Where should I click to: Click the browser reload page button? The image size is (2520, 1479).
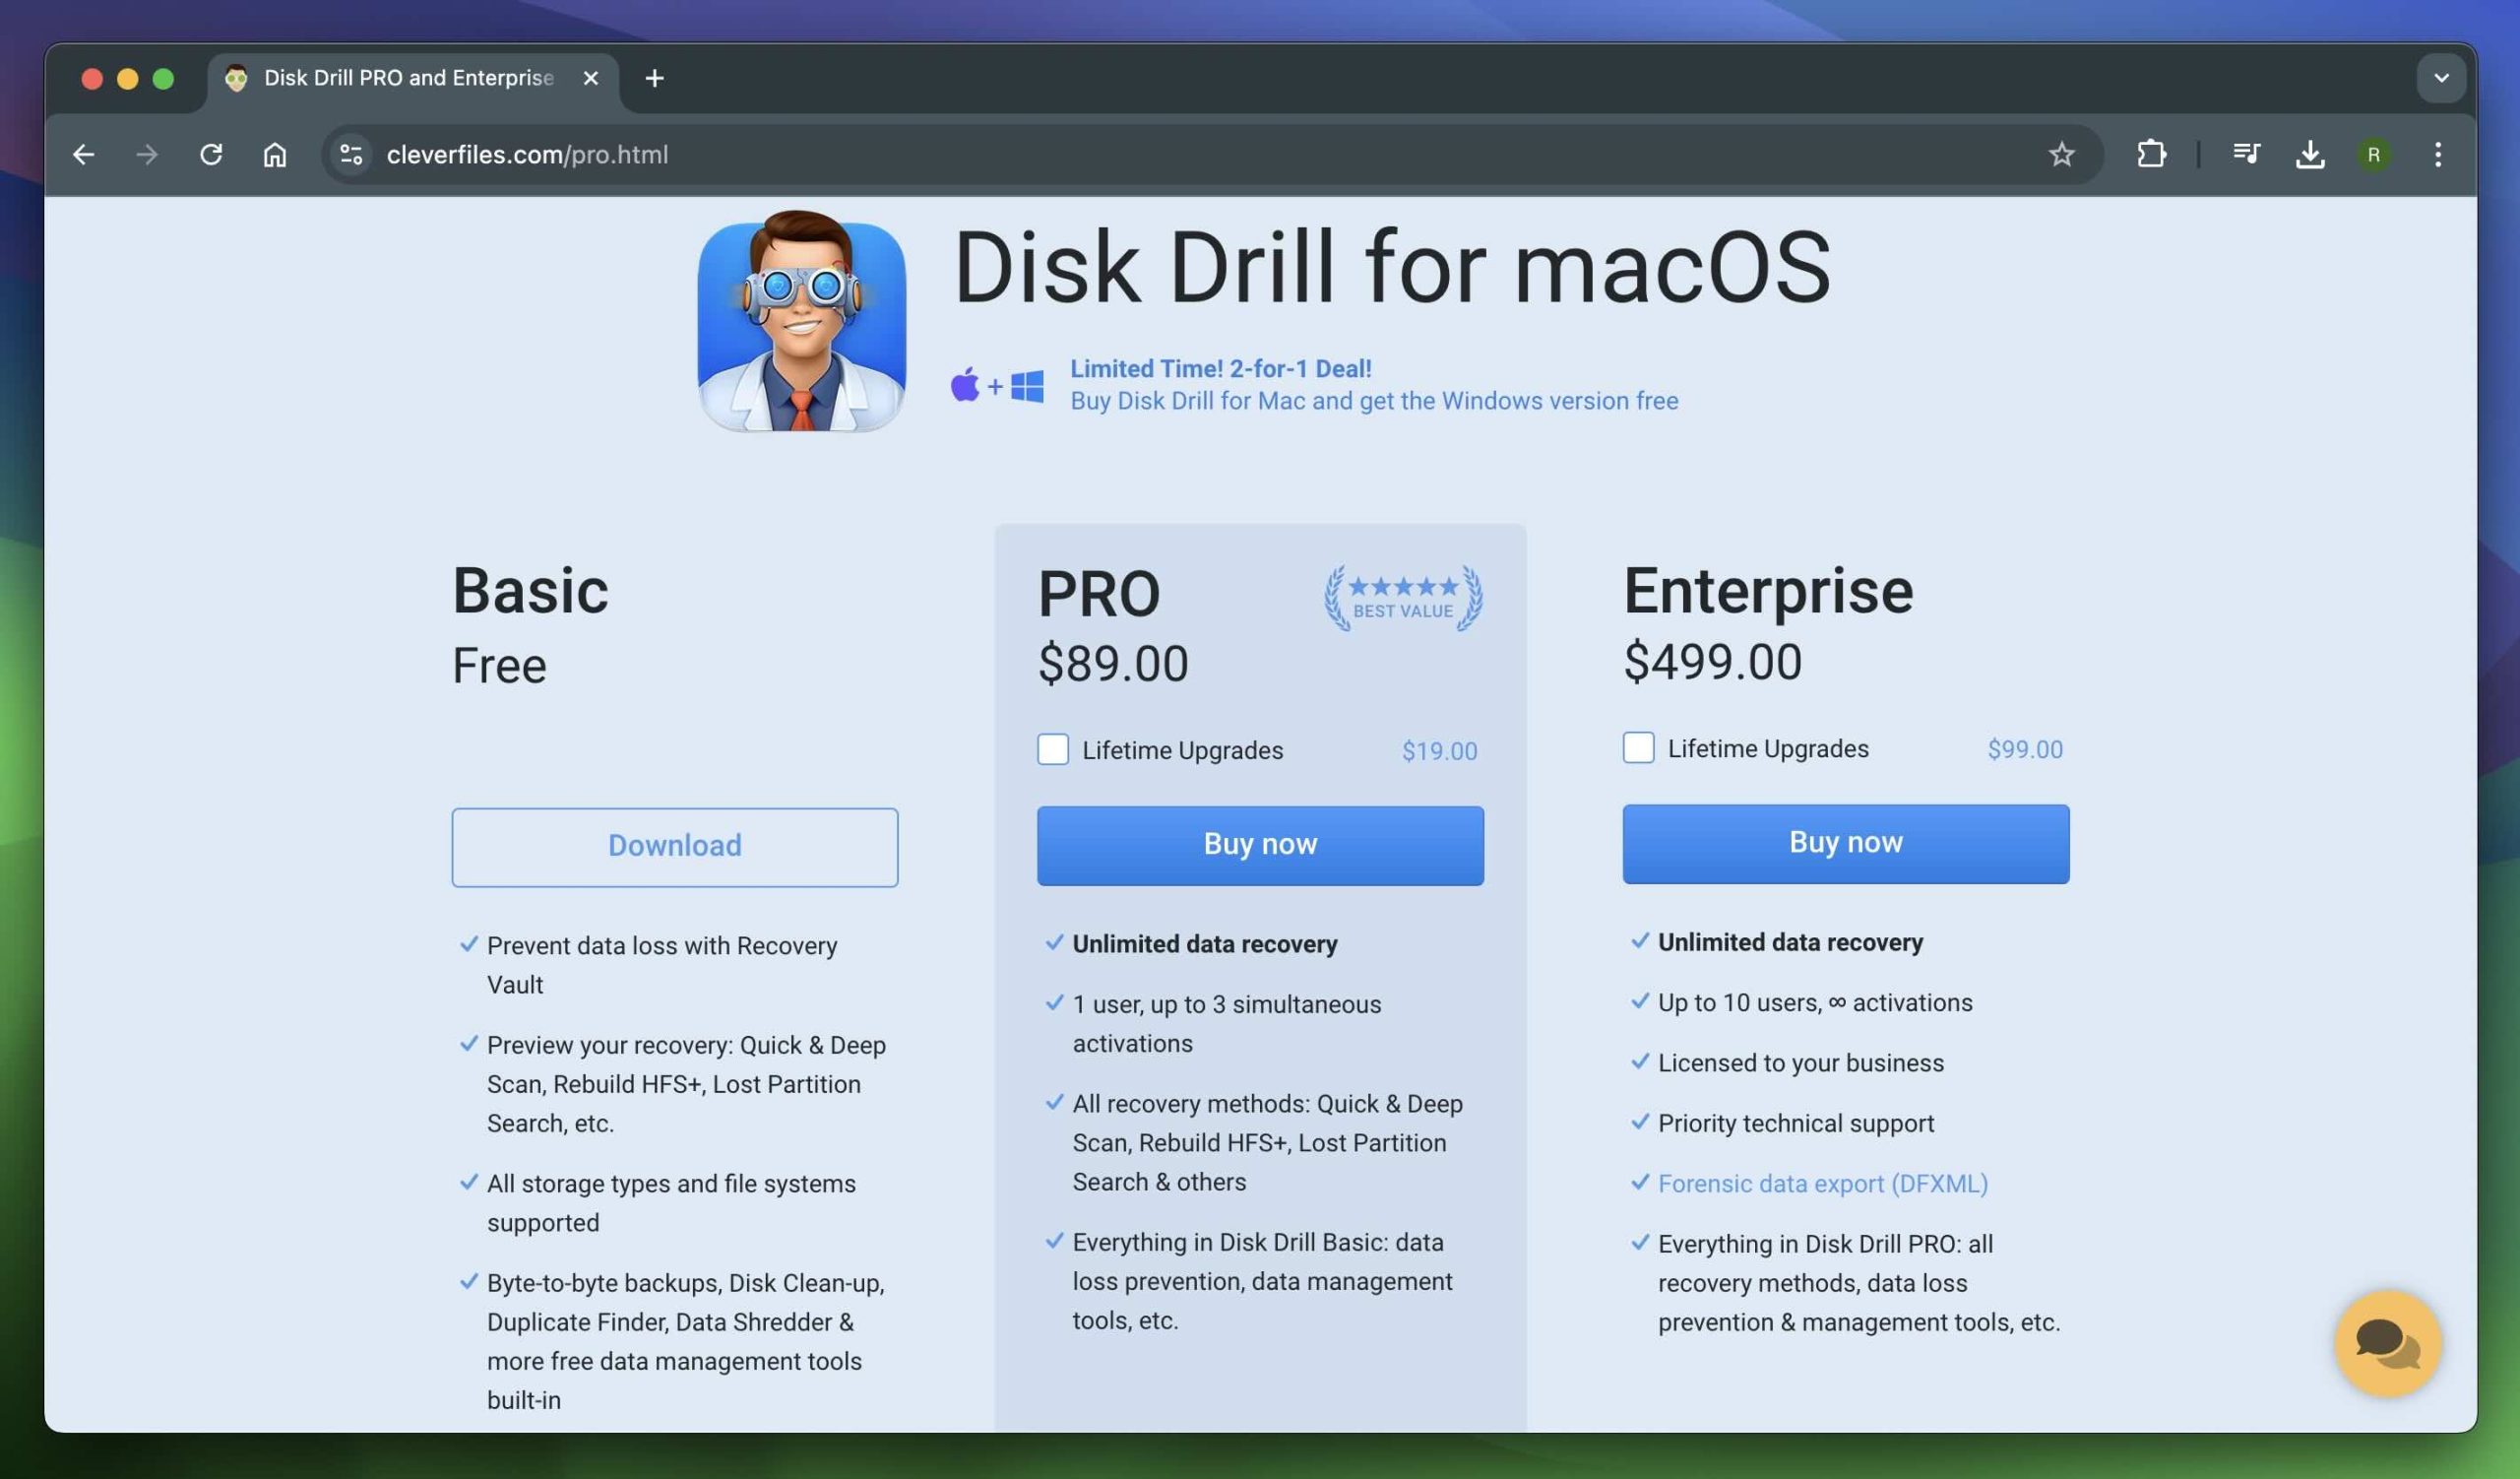point(210,155)
